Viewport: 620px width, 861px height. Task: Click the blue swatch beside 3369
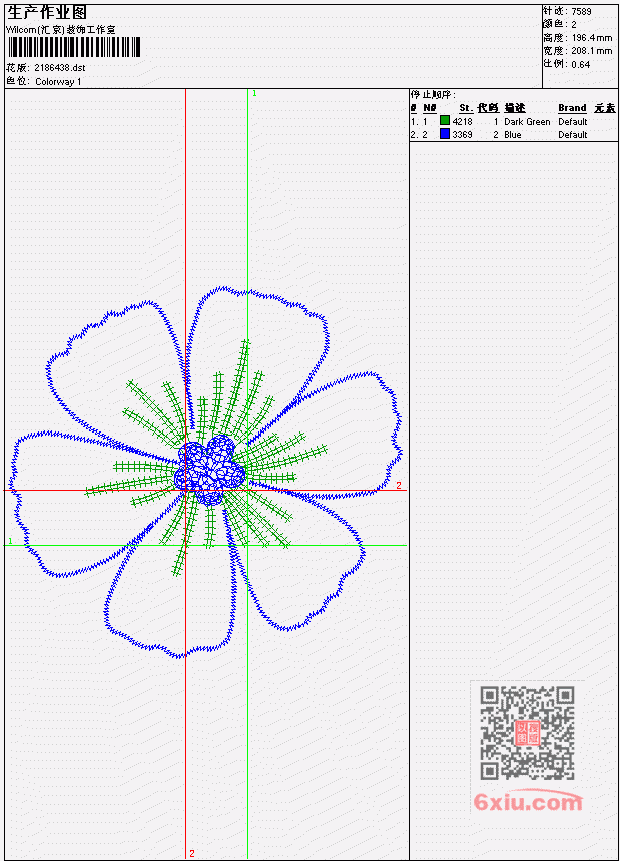click(445, 133)
